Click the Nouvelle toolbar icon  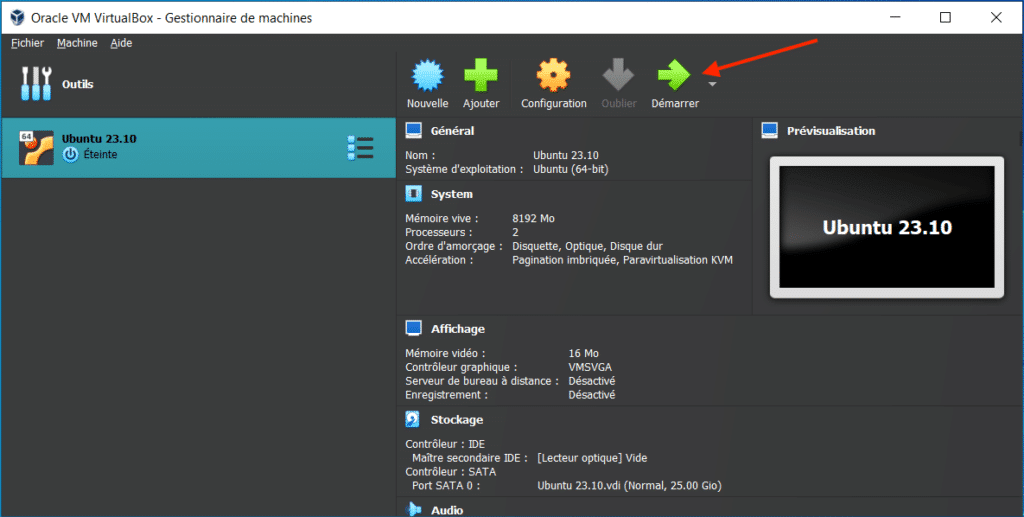point(427,75)
